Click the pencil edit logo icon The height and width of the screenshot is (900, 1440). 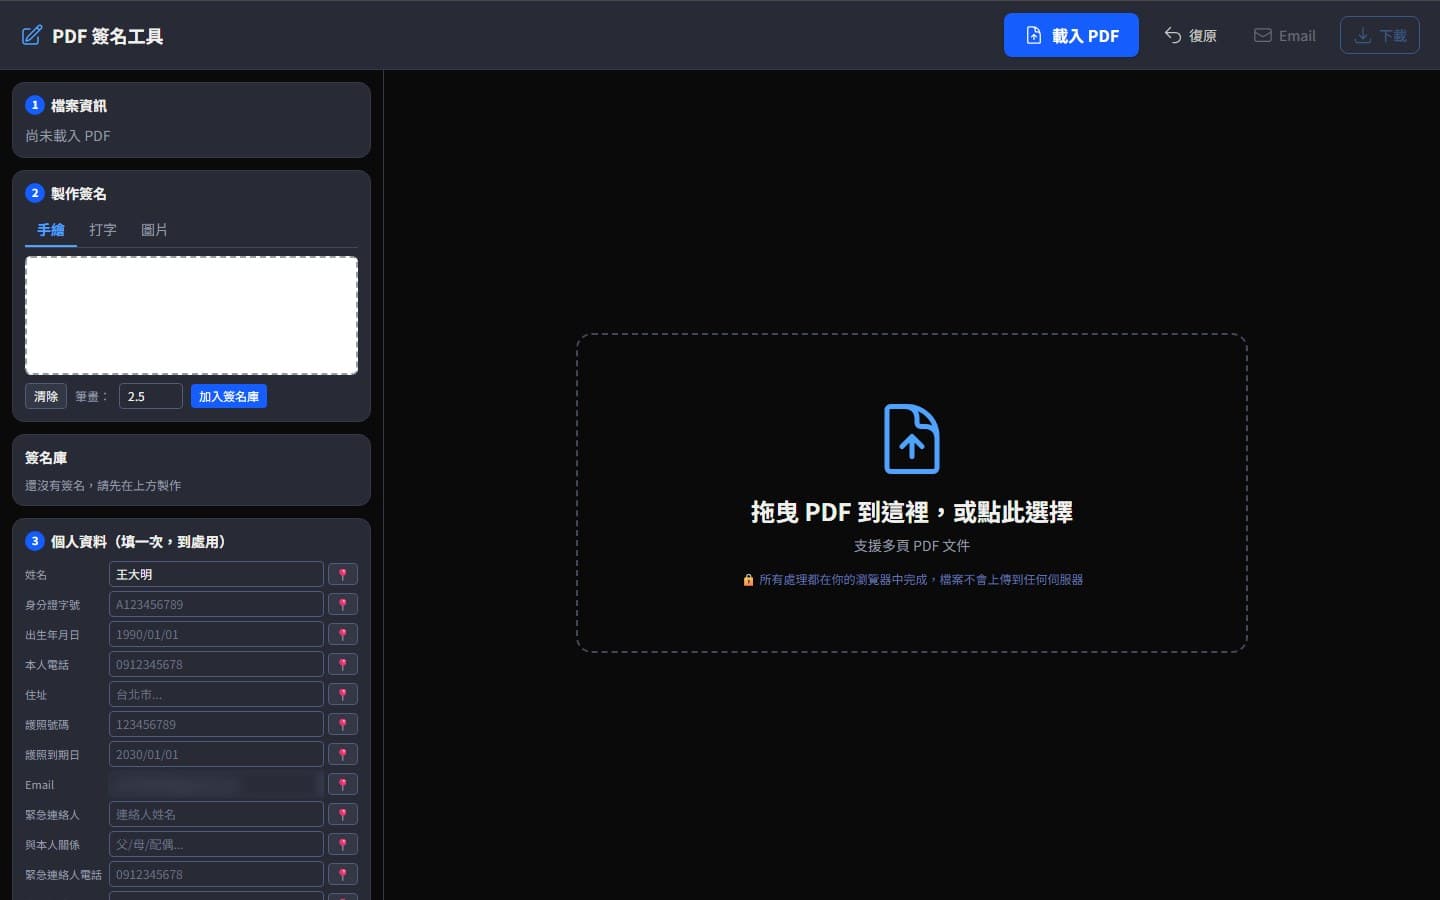32,35
